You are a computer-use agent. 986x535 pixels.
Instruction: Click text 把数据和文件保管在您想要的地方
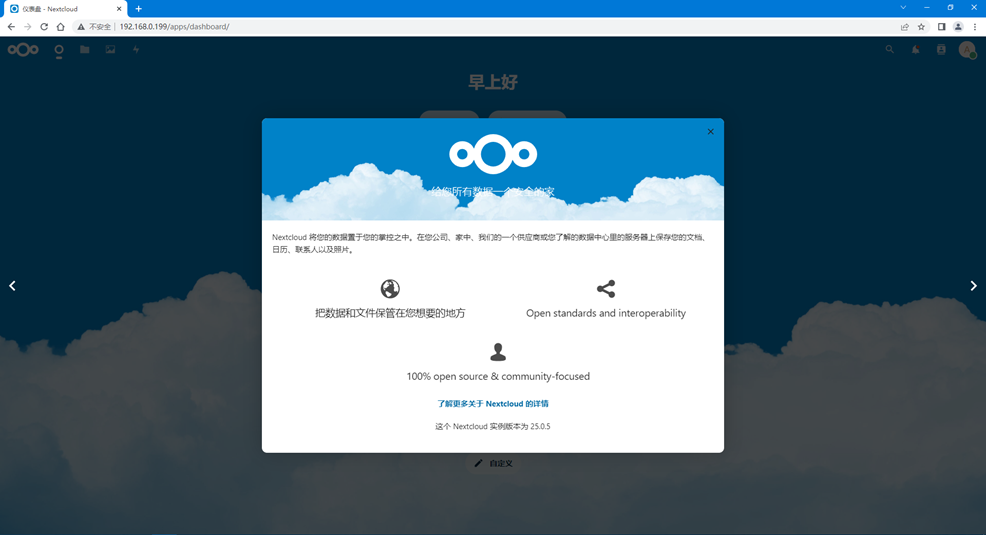[390, 313]
